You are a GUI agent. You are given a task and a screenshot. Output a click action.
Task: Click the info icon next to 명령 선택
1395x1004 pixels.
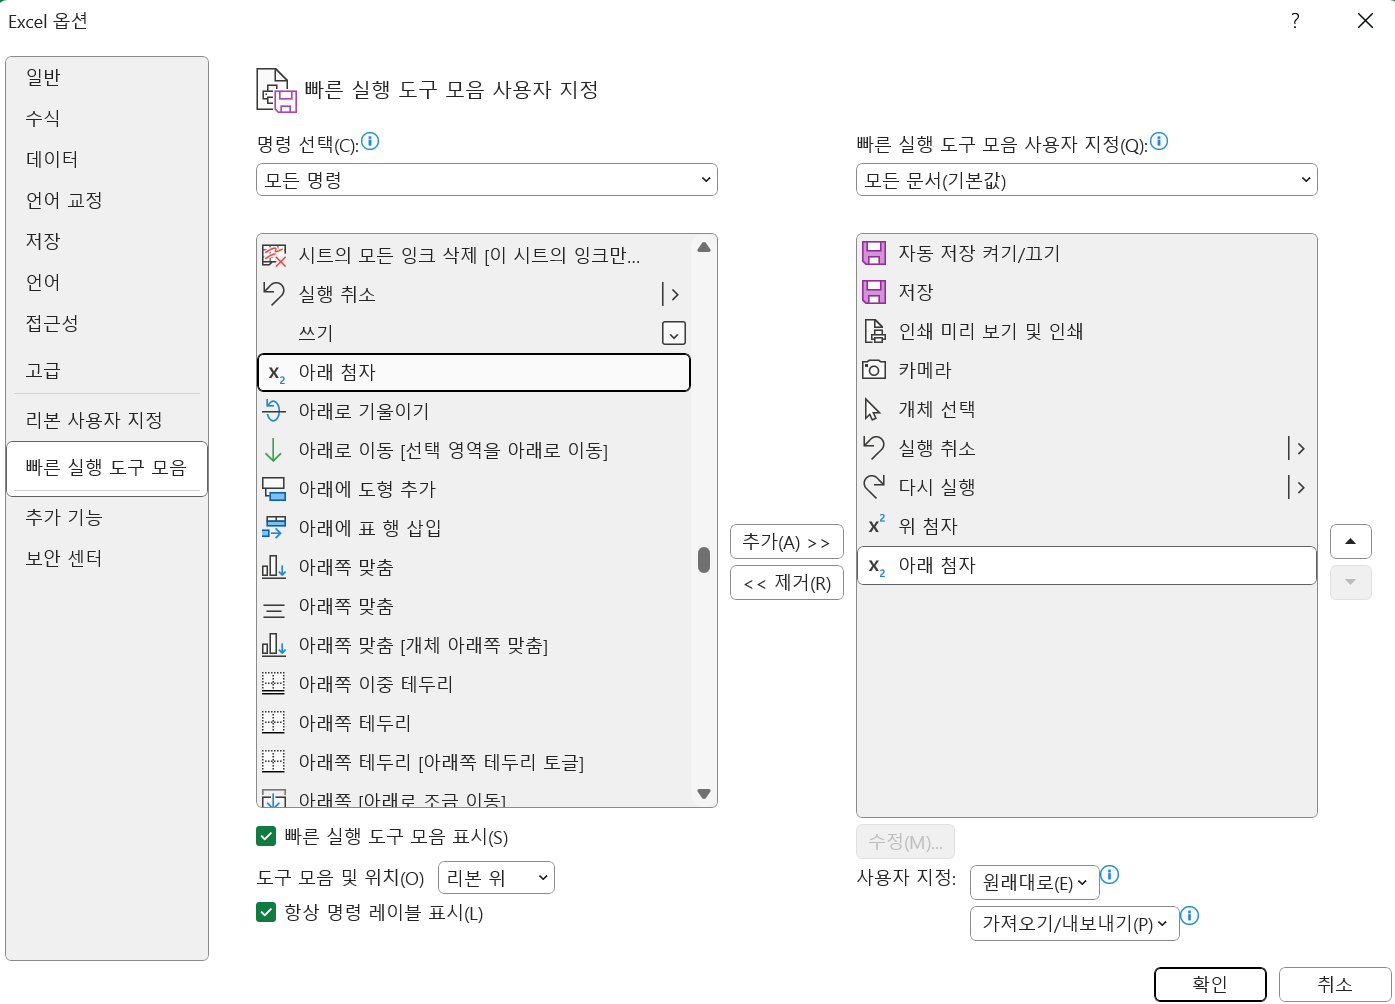pyautogui.click(x=370, y=141)
